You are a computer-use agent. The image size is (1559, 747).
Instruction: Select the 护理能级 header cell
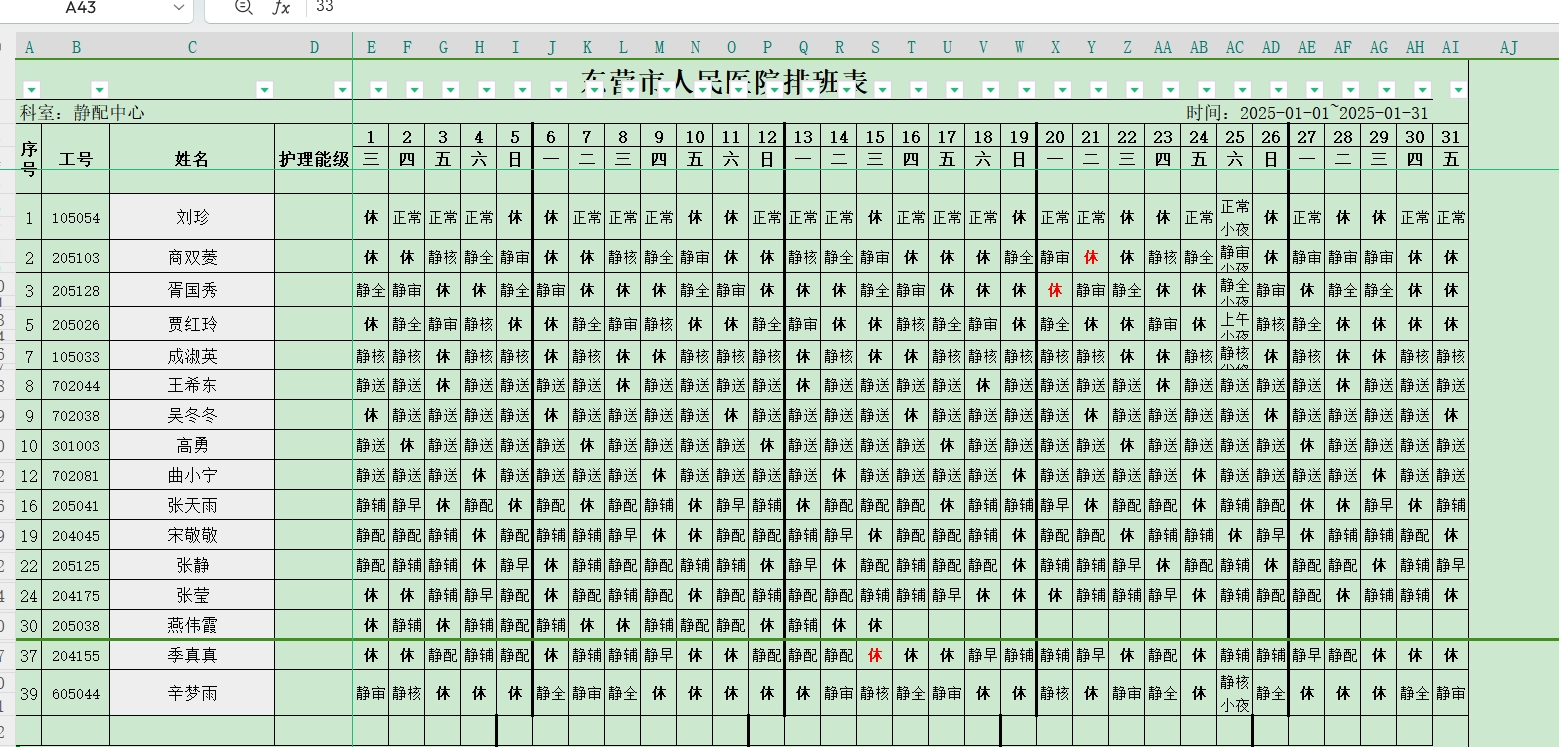pyautogui.click(x=314, y=159)
